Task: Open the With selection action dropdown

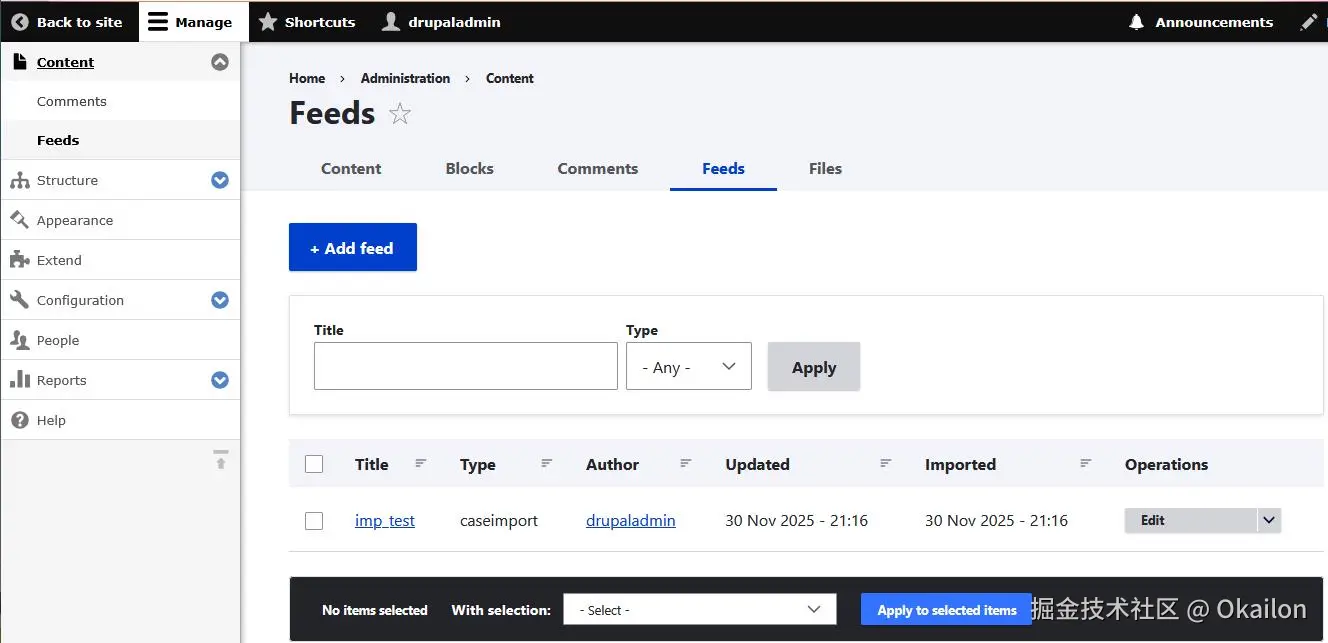Action: 700,610
